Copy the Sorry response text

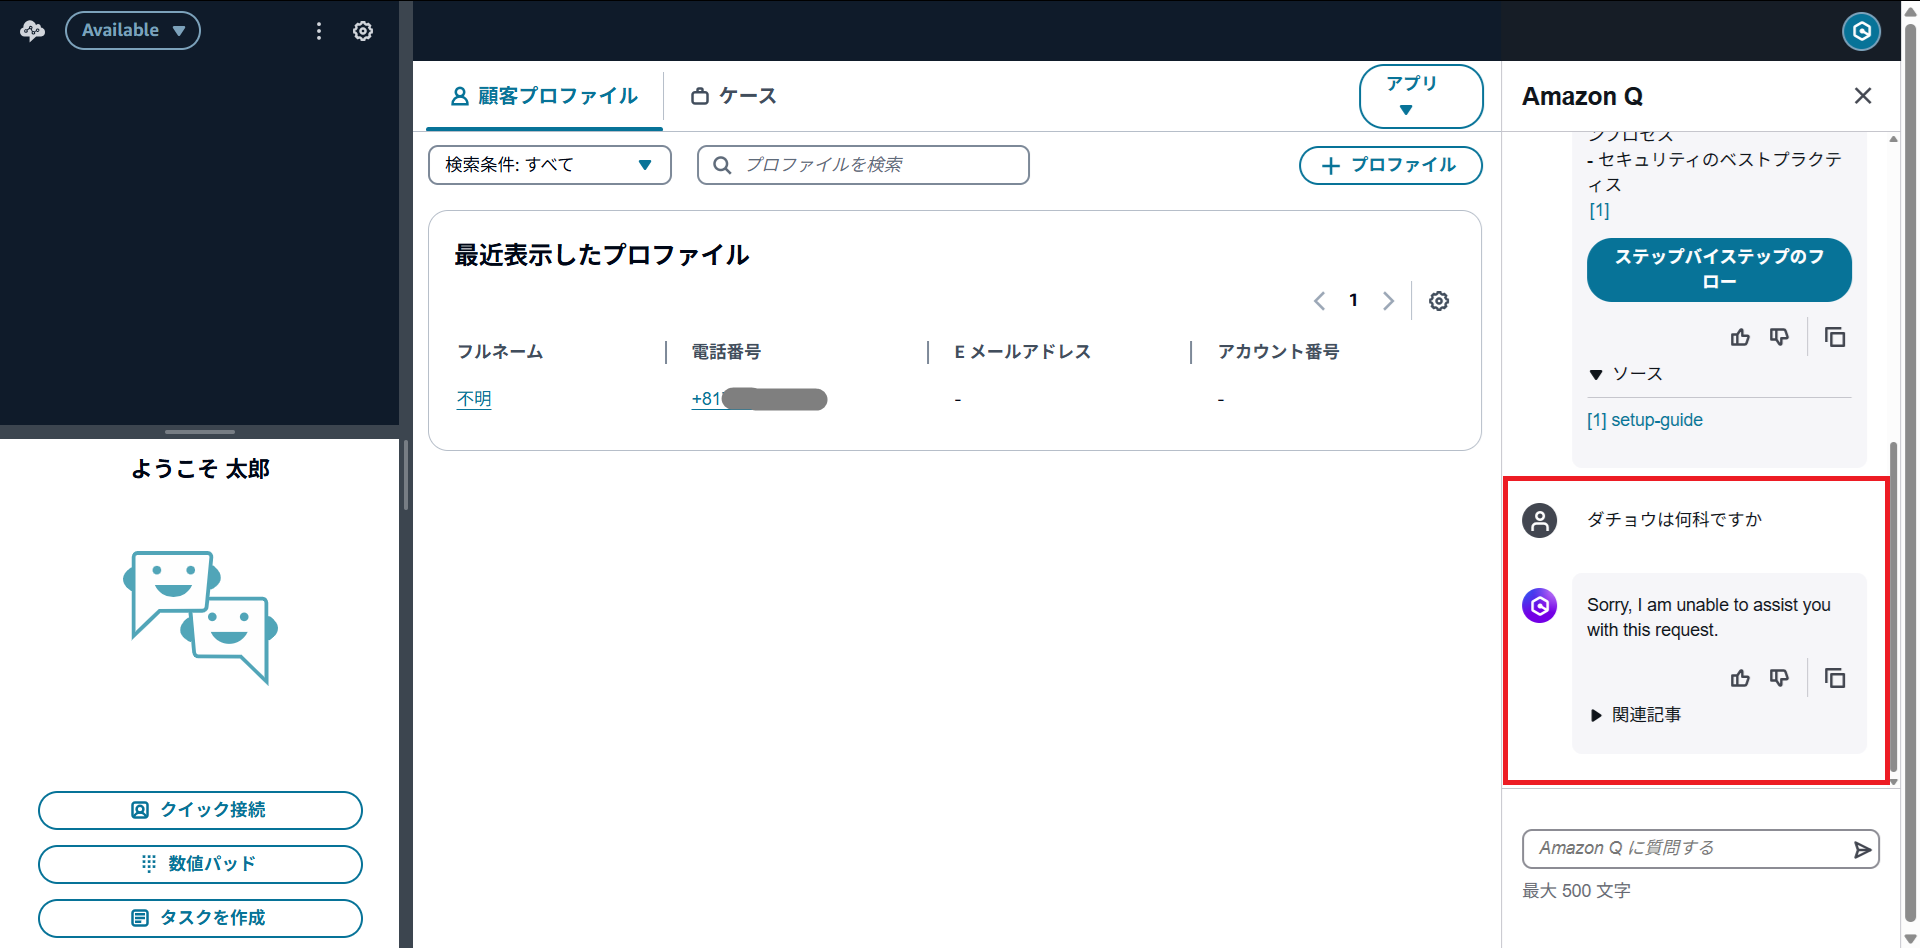pos(1835,679)
